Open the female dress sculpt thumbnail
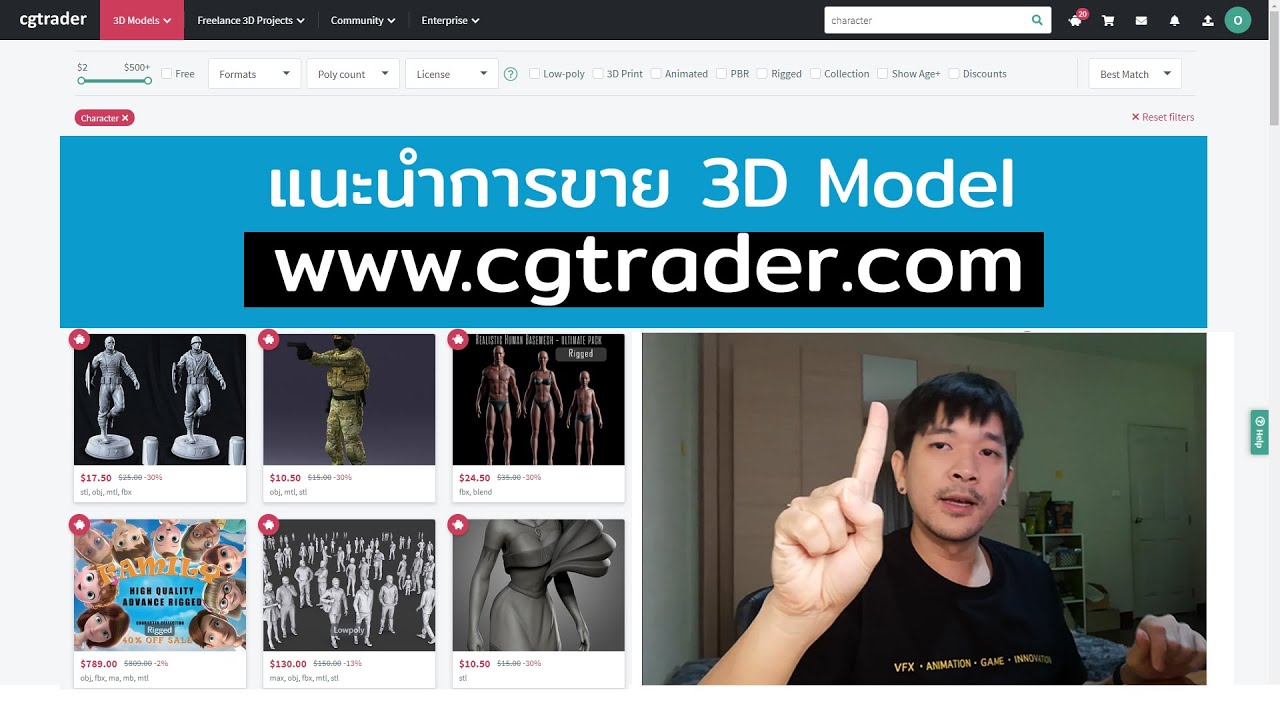Viewport: 1280px width, 720px height. click(539, 585)
